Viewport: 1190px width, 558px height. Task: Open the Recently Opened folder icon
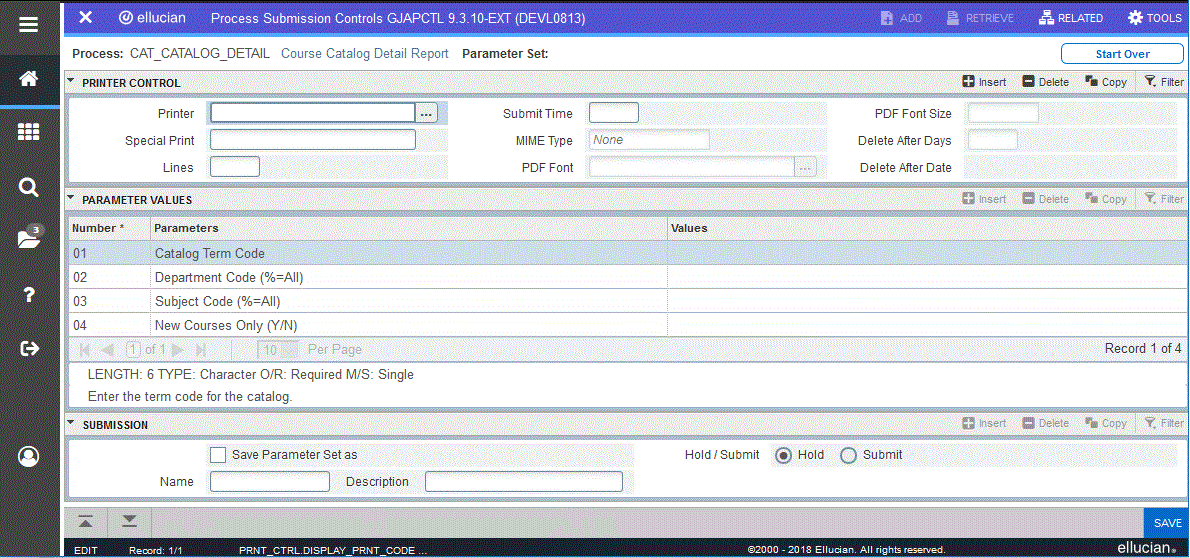click(29, 238)
